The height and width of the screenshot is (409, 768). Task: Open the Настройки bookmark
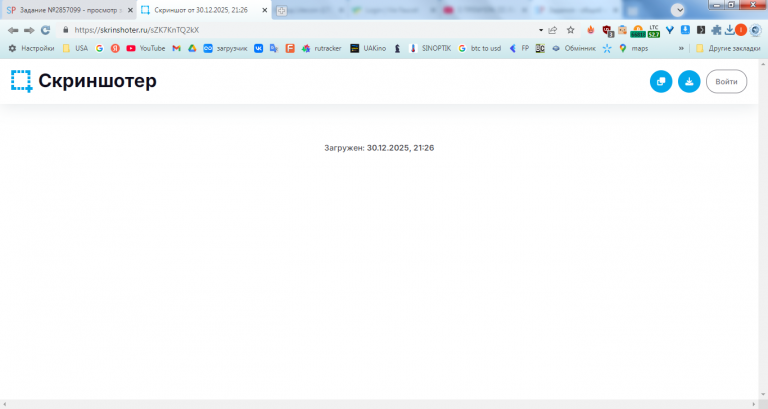pos(31,48)
